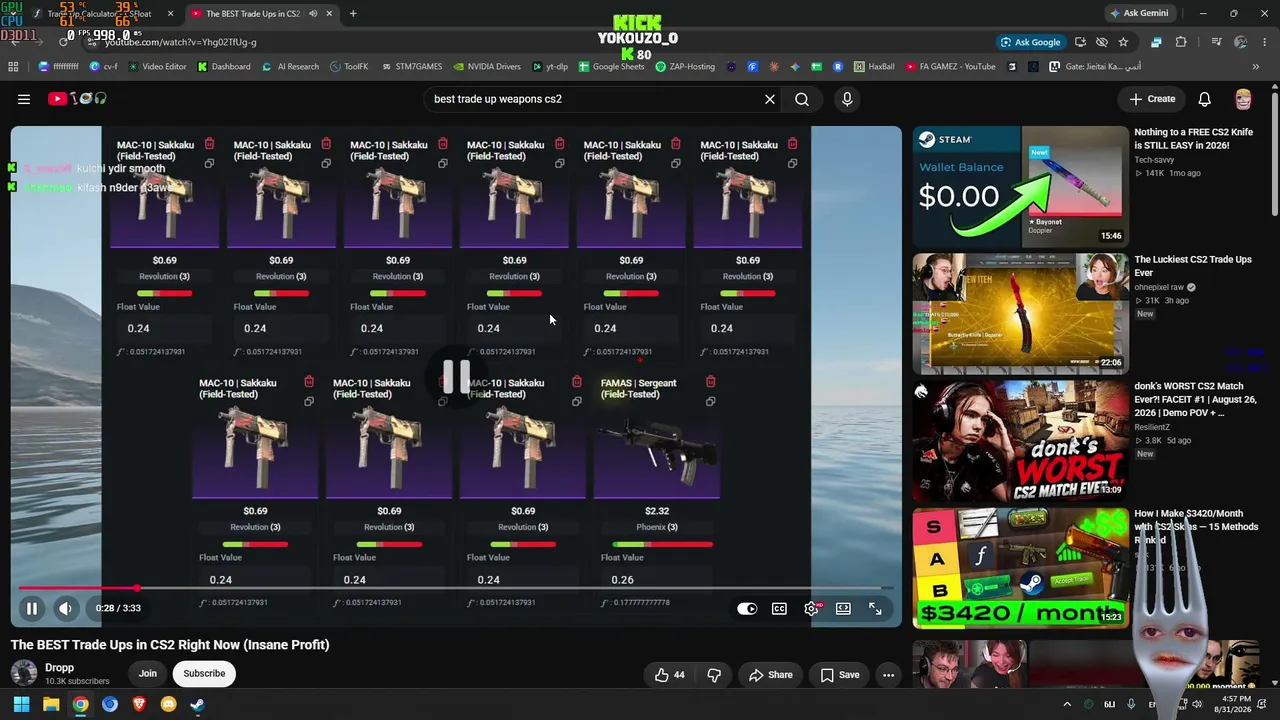Open the STM7GAMES bookmark
The image size is (1280, 720).
click(x=410, y=67)
